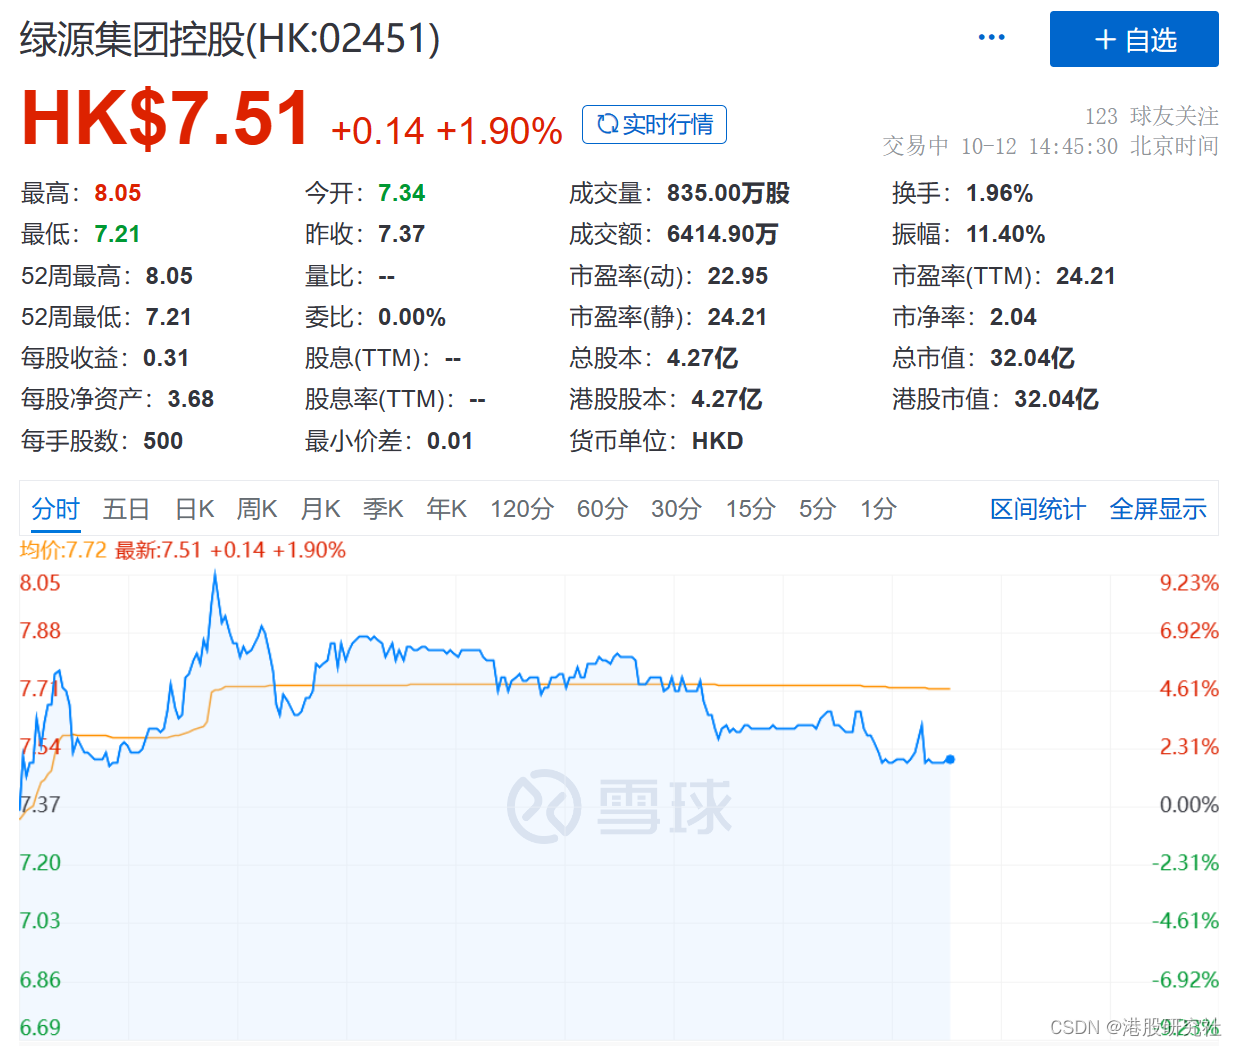1237x1046 pixels.
Task: Click the 最低 value 7.21
Action: pos(118,234)
